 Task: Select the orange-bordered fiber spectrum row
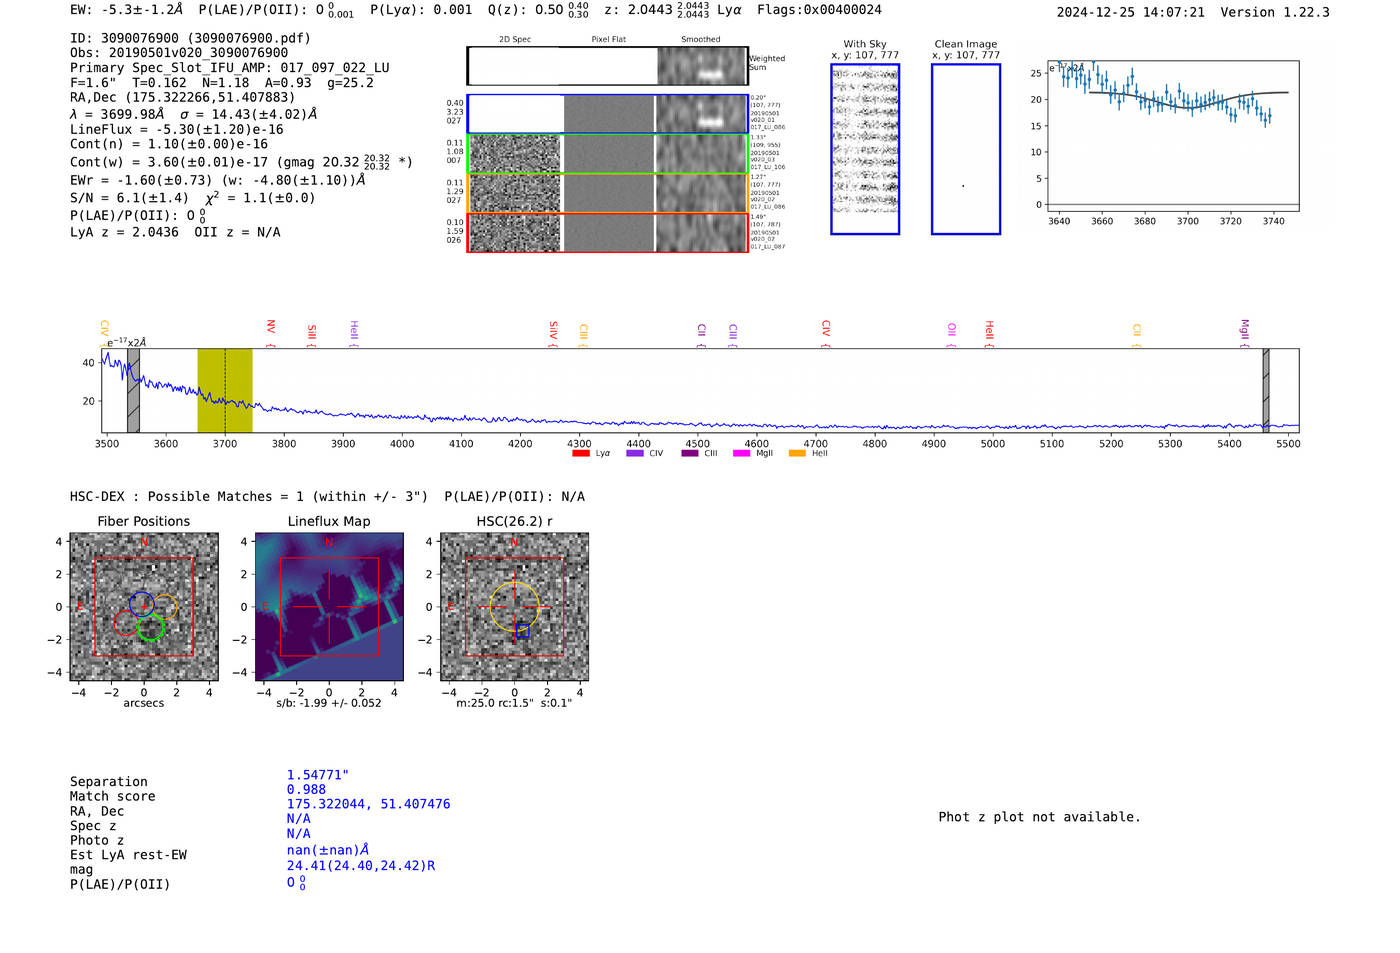607,193
